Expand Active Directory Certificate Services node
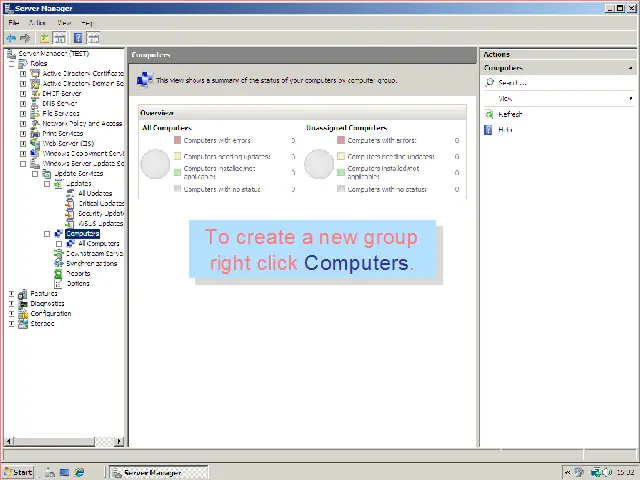 click(x=23, y=73)
